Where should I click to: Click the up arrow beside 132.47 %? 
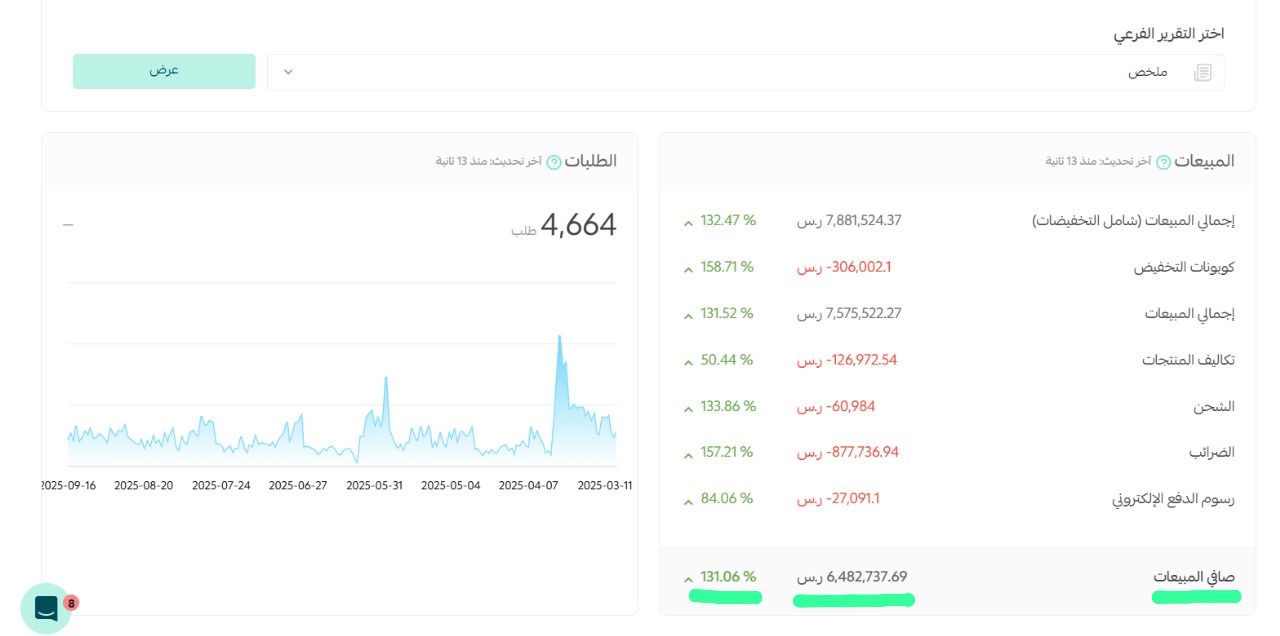[x=688, y=222]
